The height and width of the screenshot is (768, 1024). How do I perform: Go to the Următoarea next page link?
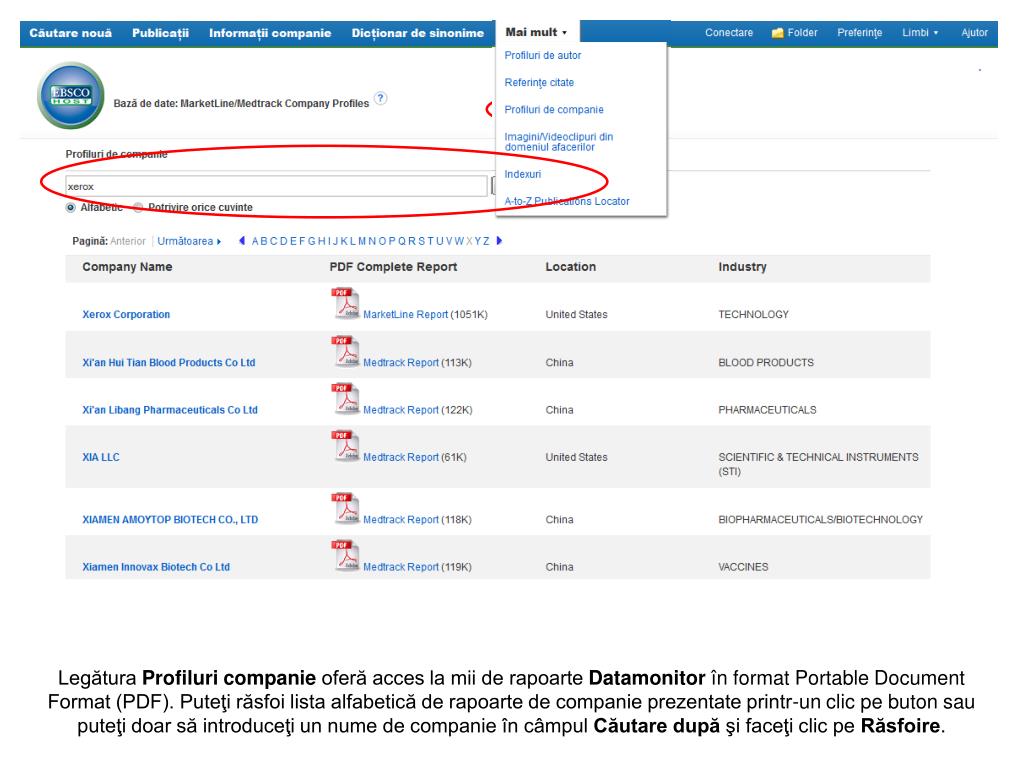(x=189, y=241)
